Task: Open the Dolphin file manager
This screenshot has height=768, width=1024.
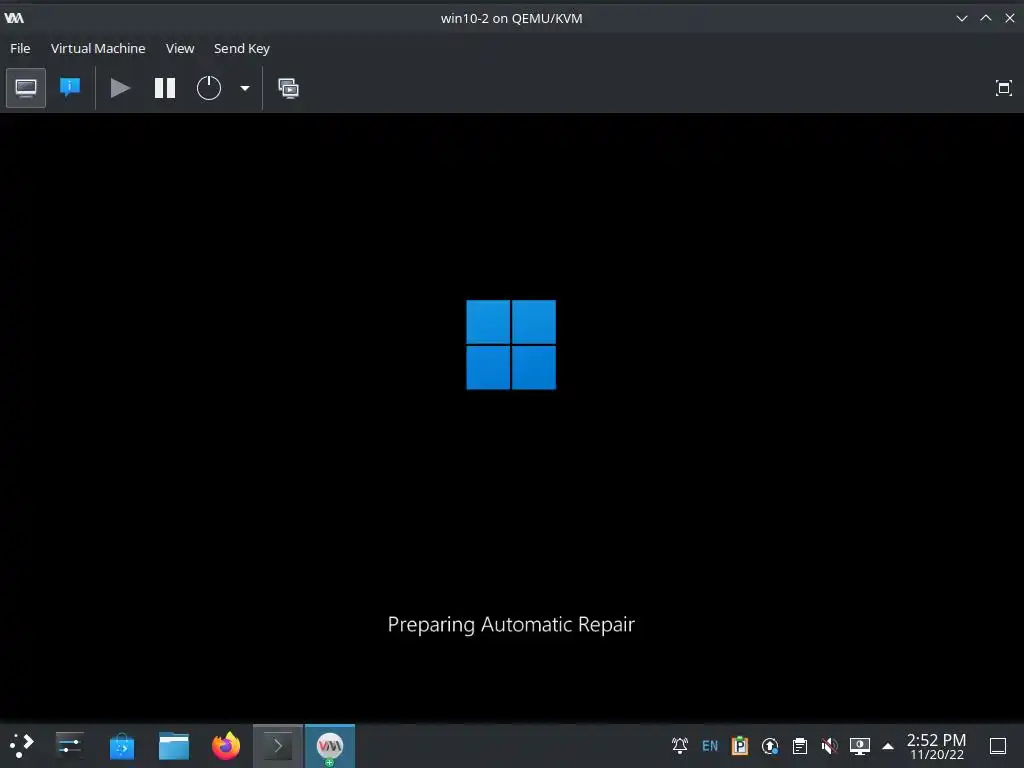Action: (x=174, y=746)
